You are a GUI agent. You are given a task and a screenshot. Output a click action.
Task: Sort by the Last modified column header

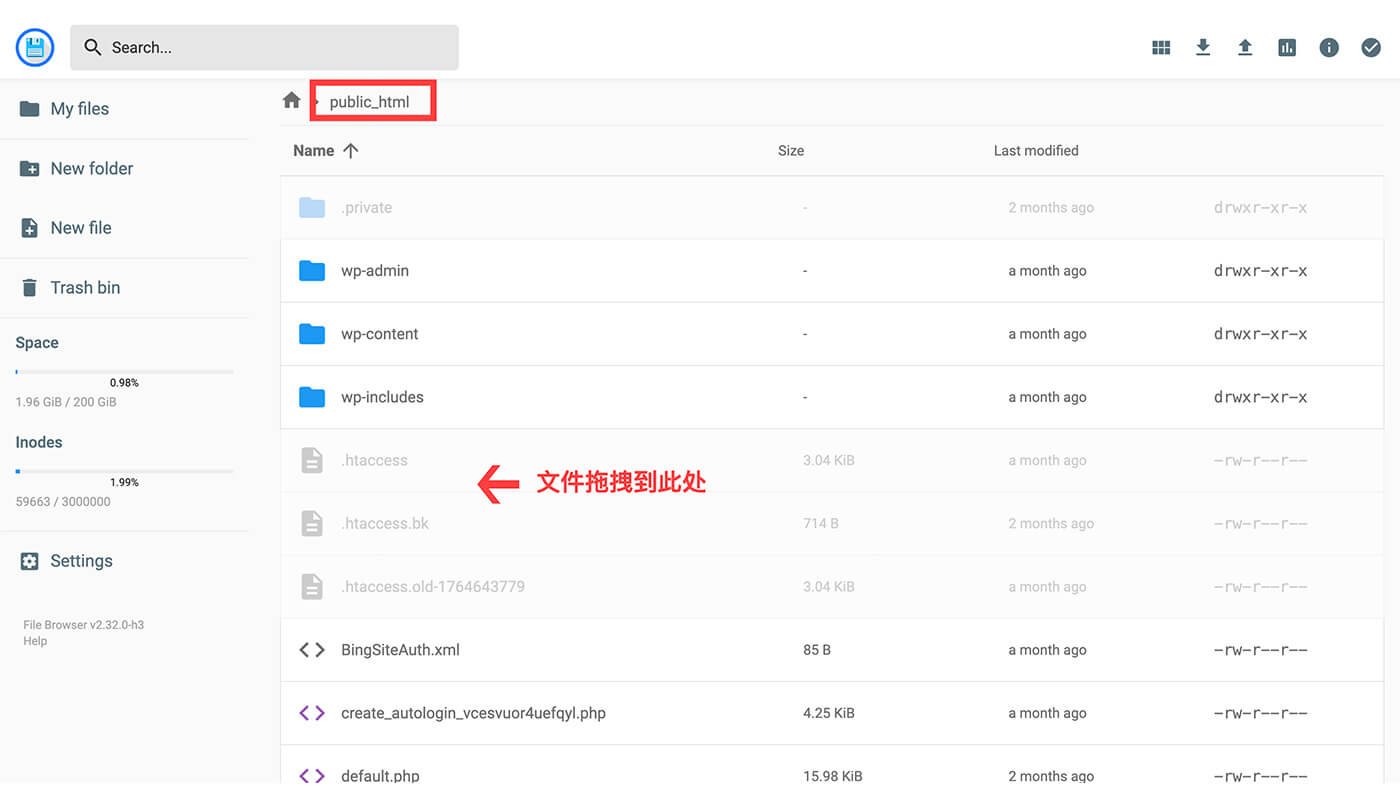coord(1036,150)
